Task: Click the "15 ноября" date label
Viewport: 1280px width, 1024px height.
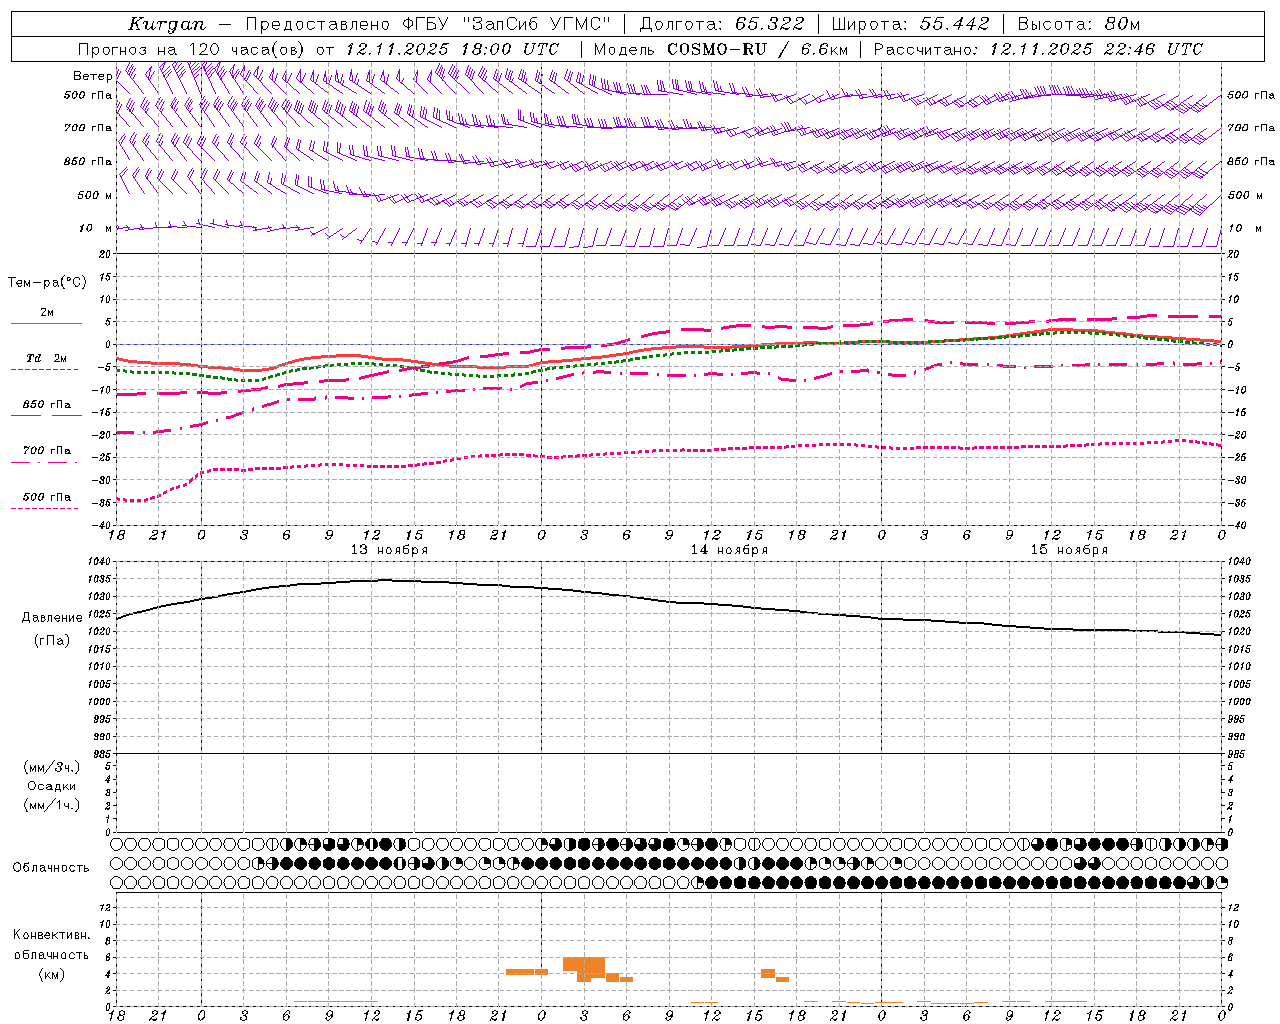Action: [1069, 550]
